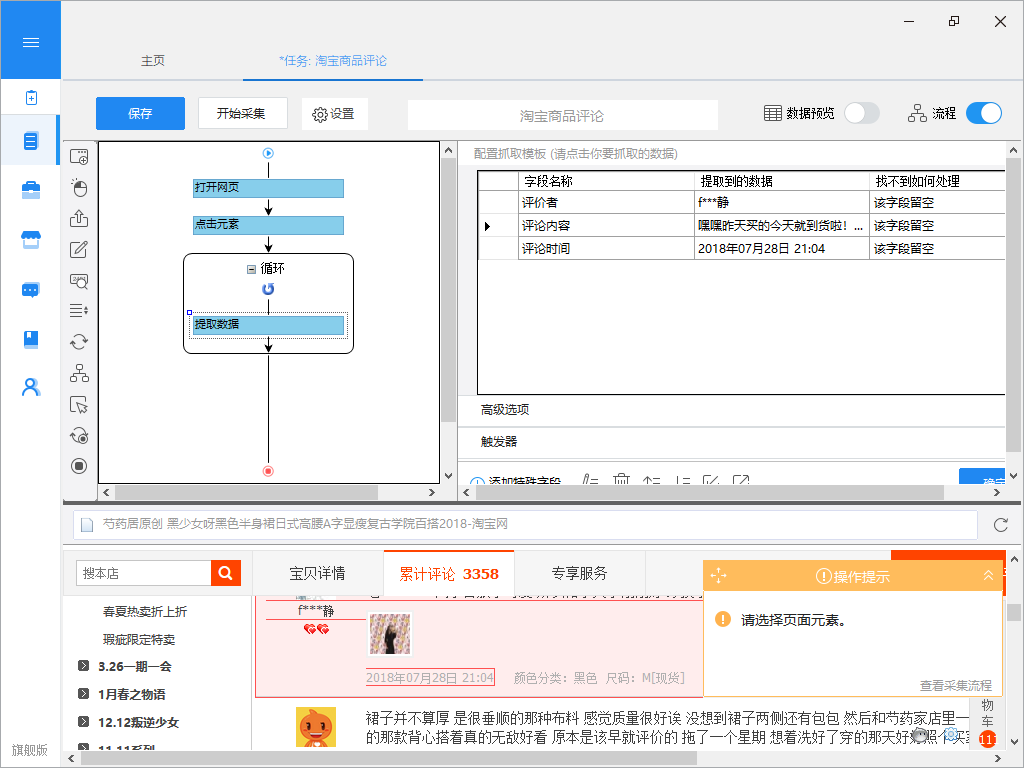1024x768 pixels.
Task: Reload the embedded browser page
Action: [1000, 524]
